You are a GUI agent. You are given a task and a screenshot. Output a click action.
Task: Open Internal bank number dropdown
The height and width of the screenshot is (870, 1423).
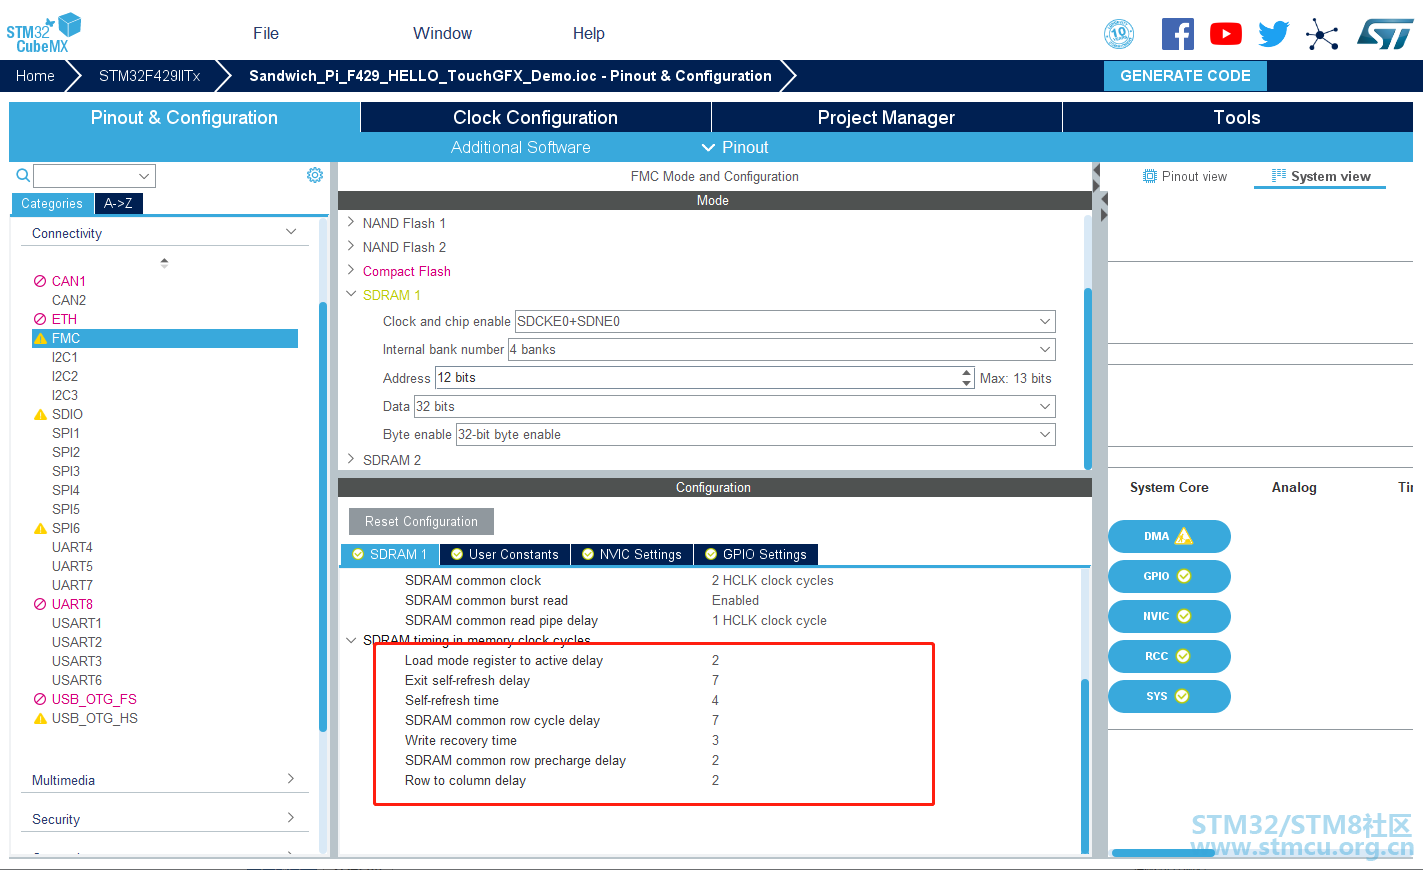782,349
